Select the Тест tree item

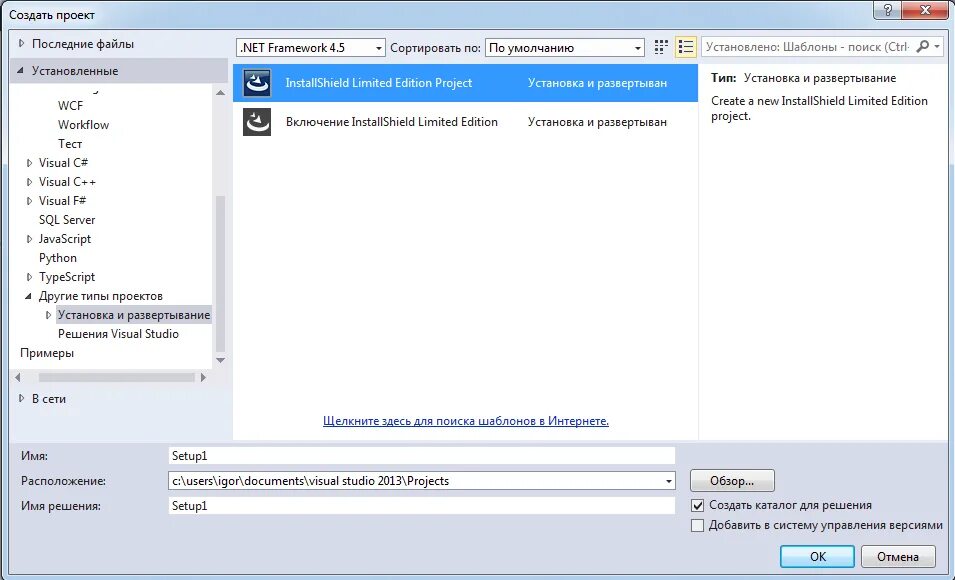pos(70,144)
